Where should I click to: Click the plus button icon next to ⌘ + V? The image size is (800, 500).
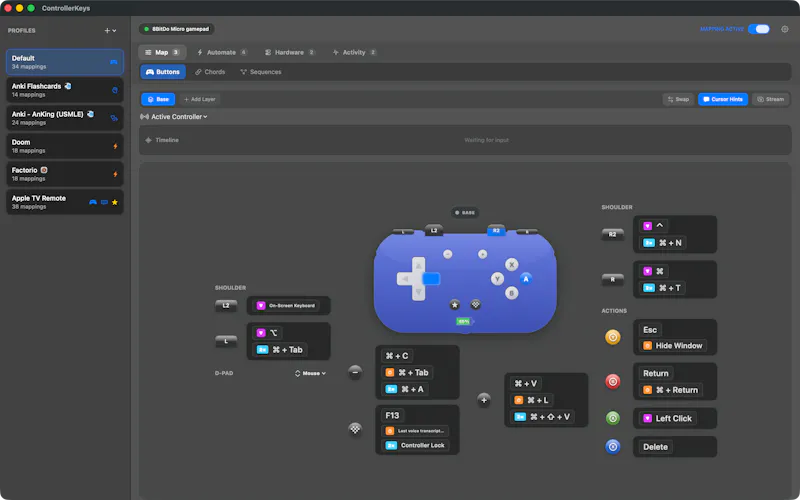click(484, 400)
